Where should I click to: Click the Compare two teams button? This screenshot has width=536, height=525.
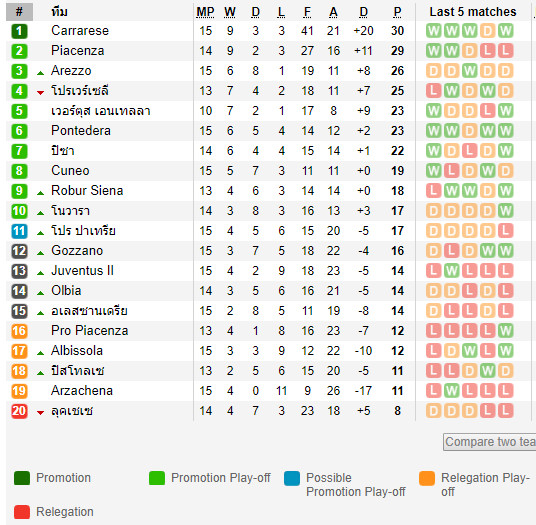click(490, 442)
